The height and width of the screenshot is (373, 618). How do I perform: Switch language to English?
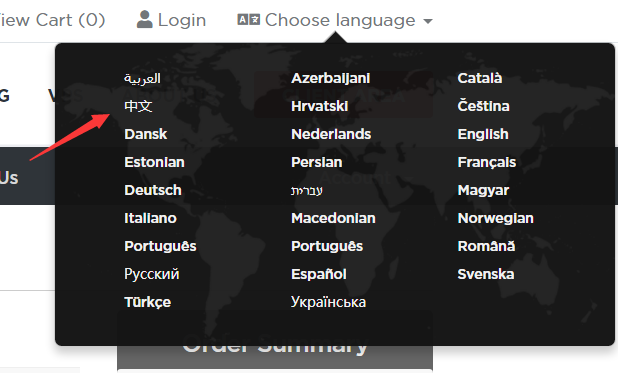483,134
